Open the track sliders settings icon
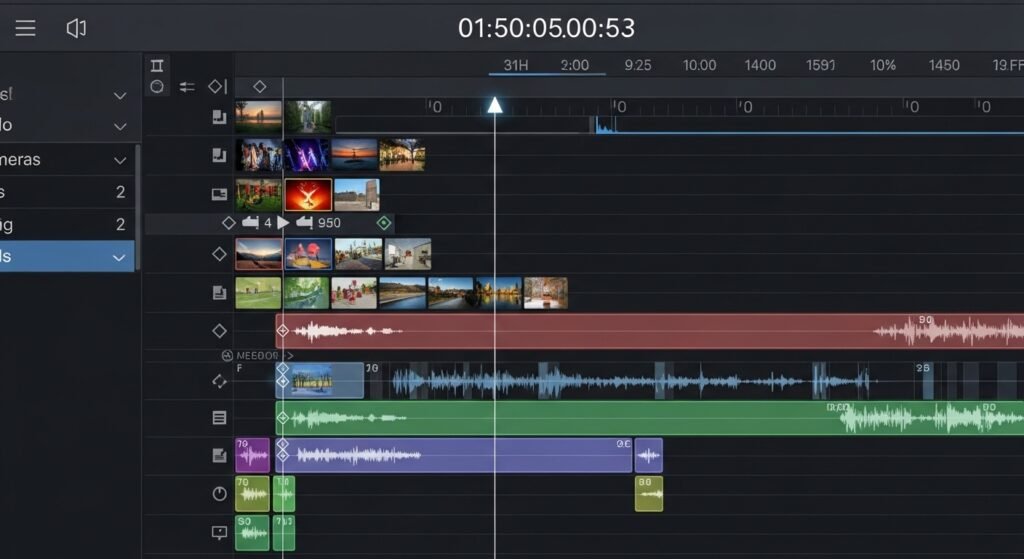The height and width of the screenshot is (559, 1024). [x=187, y=86]
